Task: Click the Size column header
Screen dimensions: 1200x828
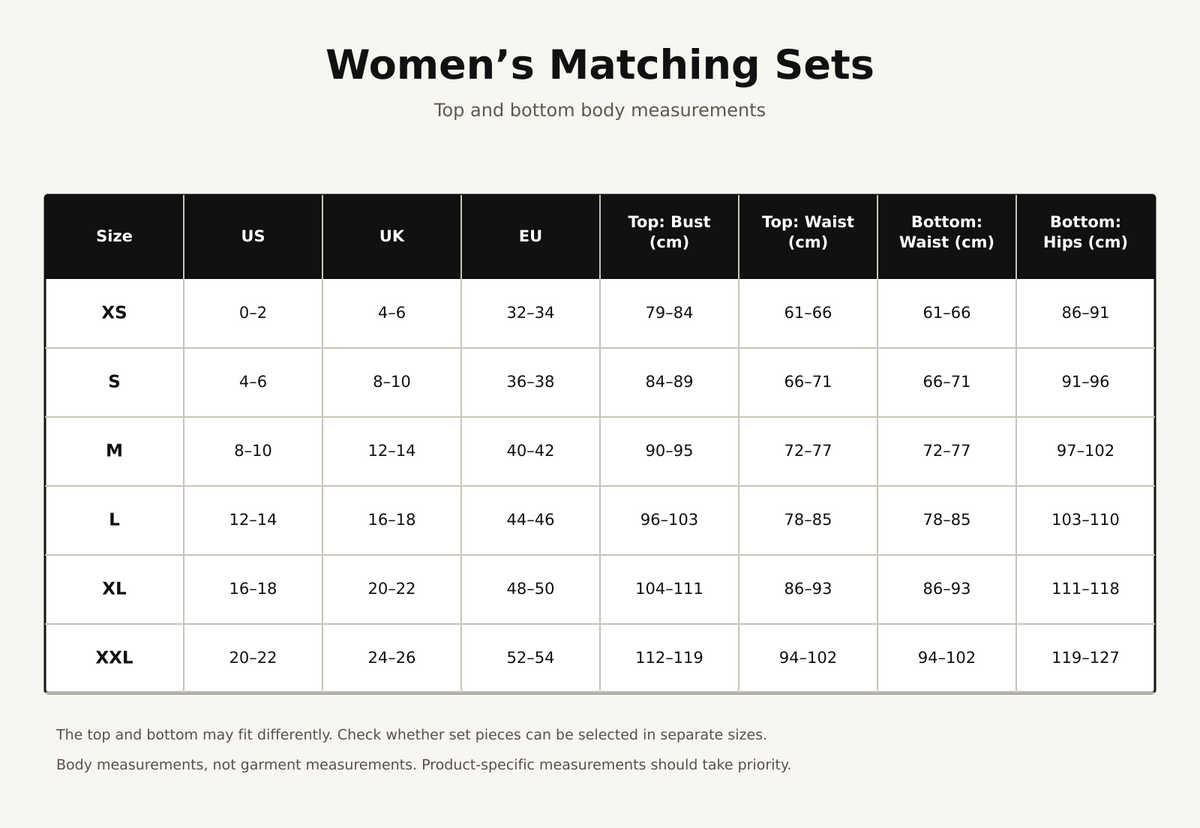Action: [114, 236]
